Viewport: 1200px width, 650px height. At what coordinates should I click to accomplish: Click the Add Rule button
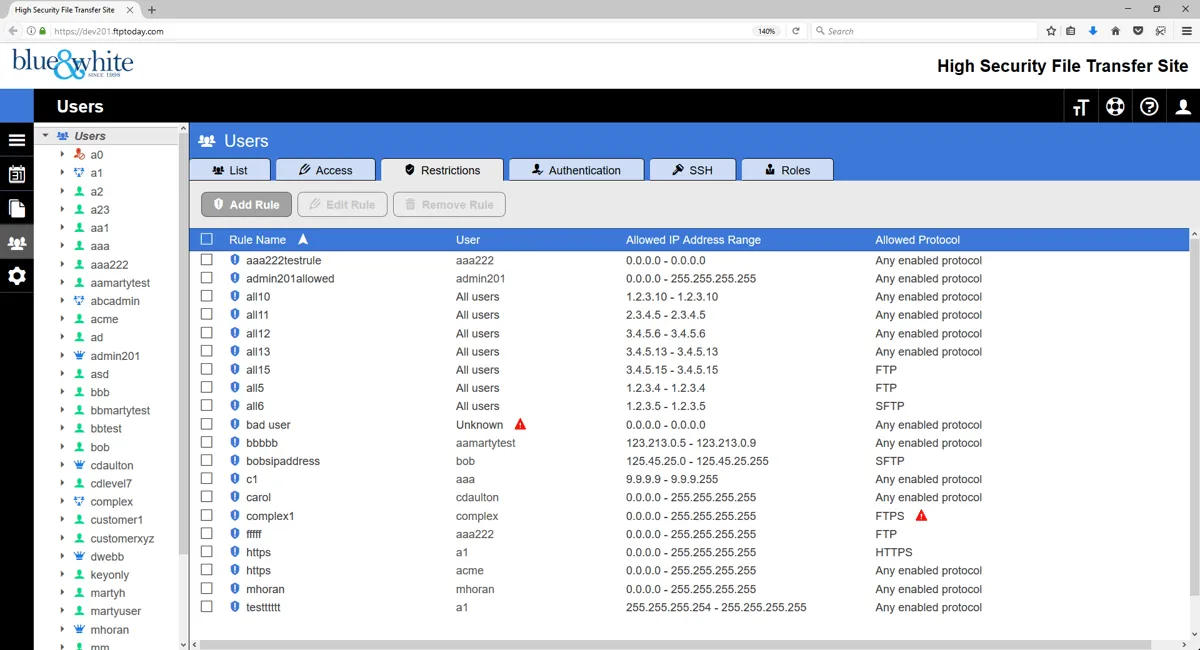246,205
